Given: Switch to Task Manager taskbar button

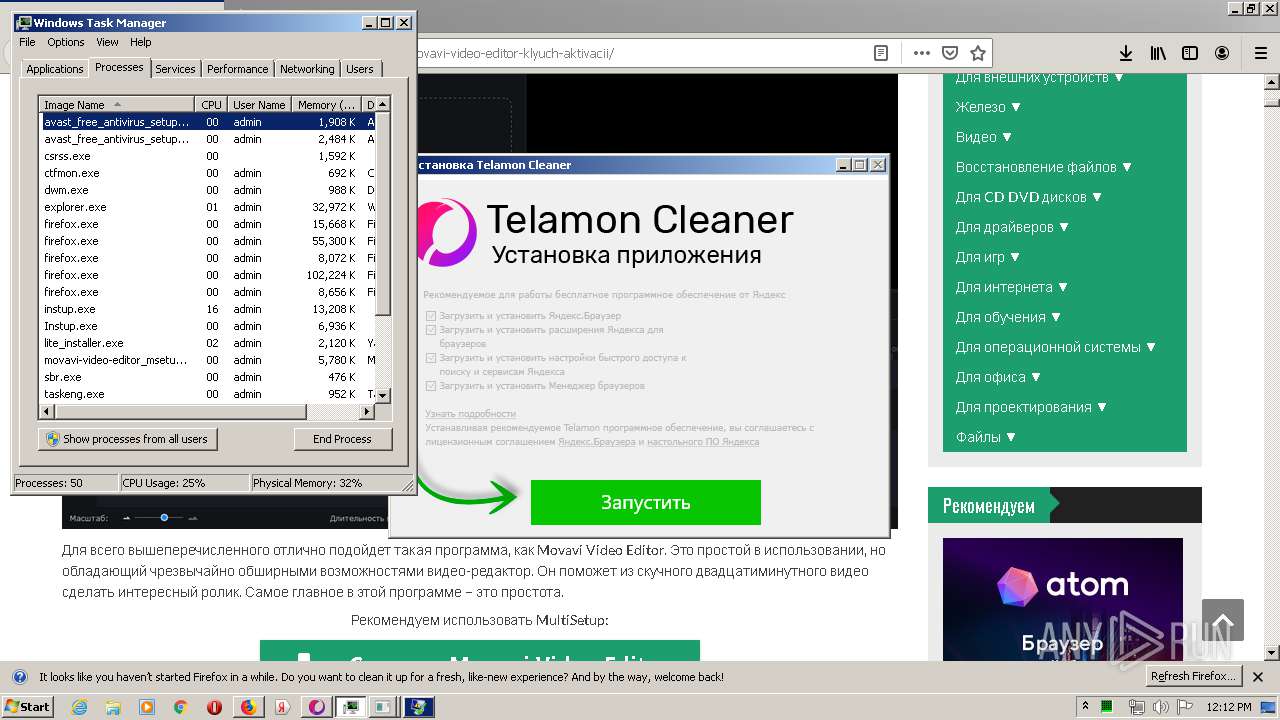Looking at the screenshot, I should pyautogui.click(x=351, y=707).
